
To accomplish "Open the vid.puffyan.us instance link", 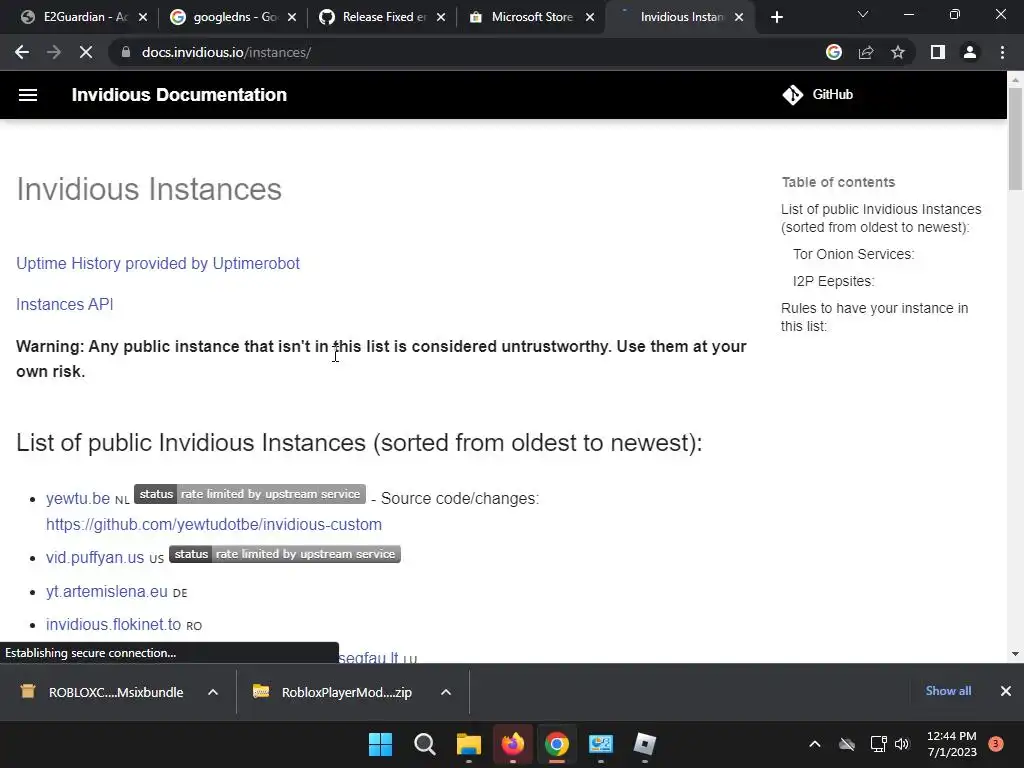I will pos(95,558).
